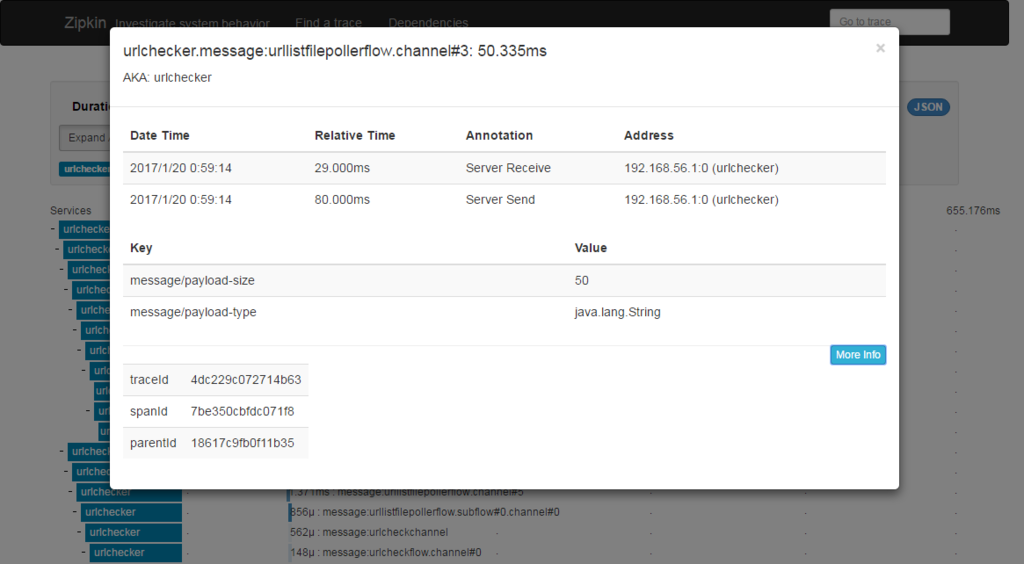Click the Server Send annotation row

[504, 200]
